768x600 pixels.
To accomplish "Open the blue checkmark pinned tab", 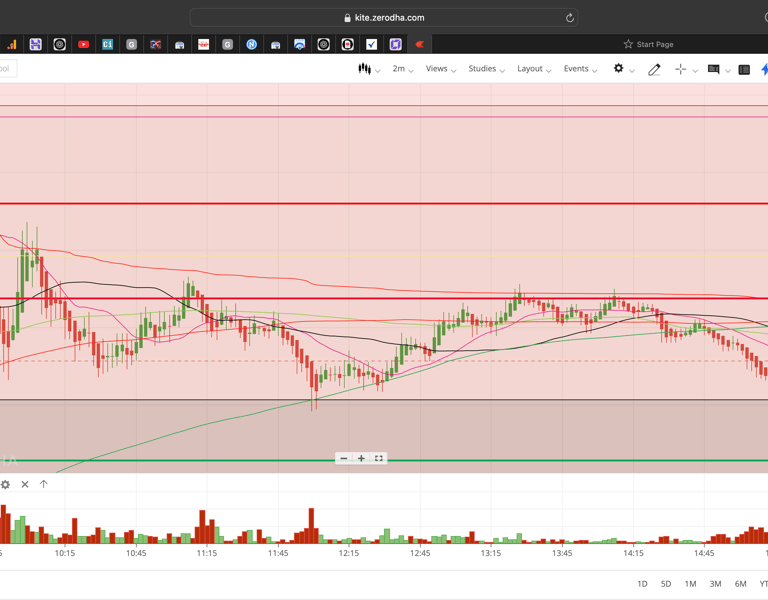I will click(x=371, y=45).
